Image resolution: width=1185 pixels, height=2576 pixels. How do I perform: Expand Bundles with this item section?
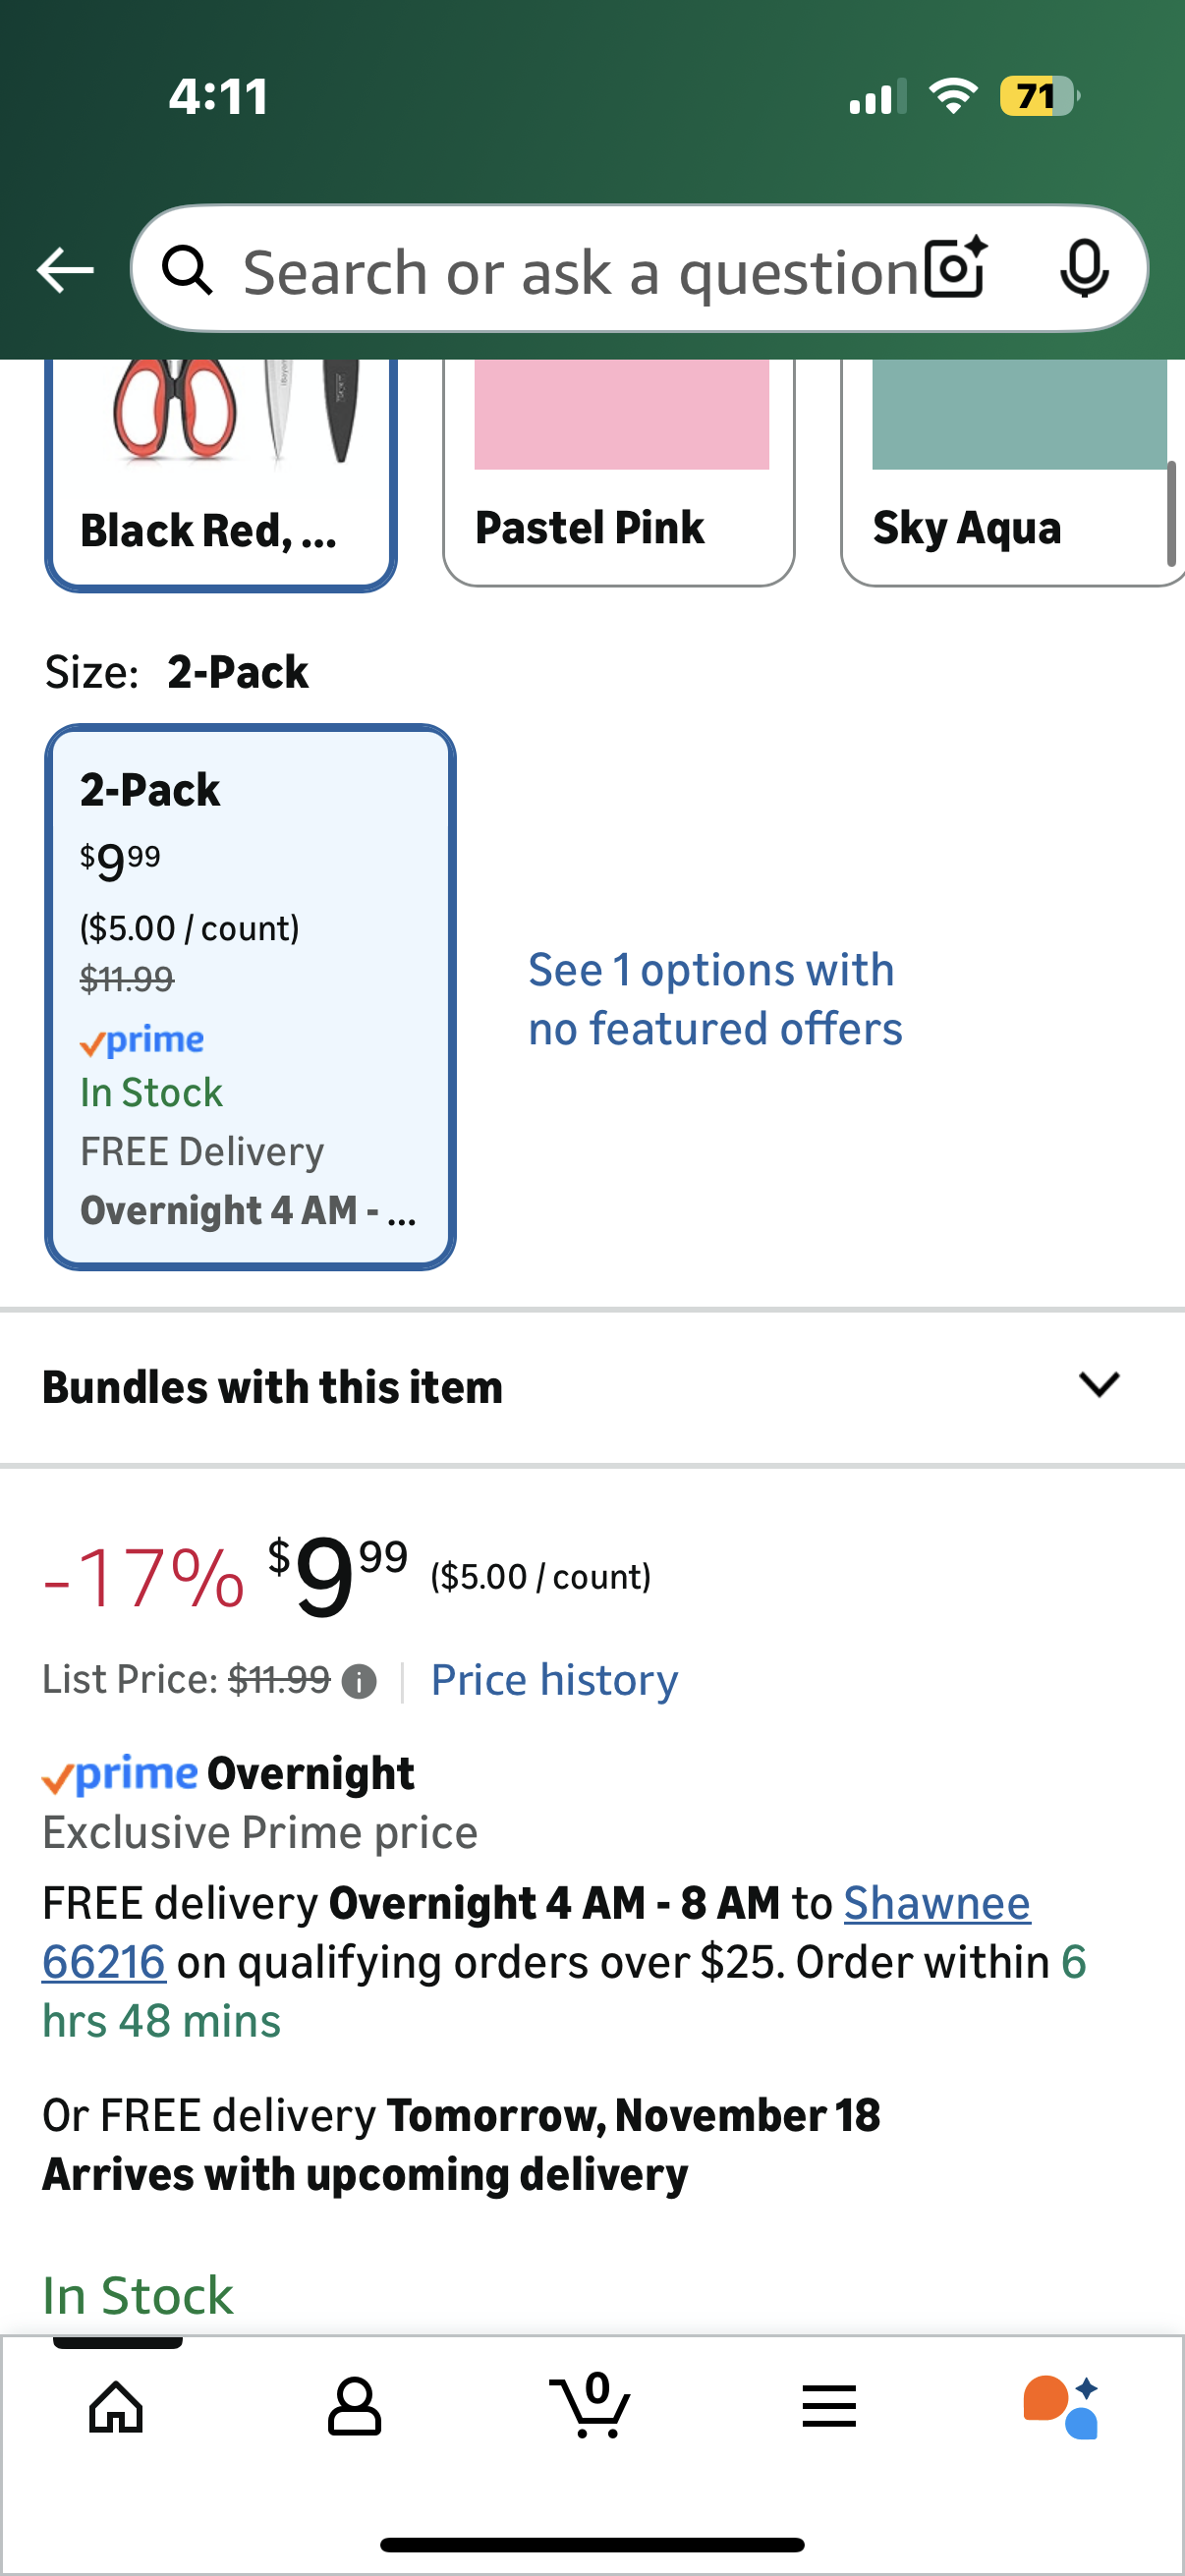click(272, 1387)
